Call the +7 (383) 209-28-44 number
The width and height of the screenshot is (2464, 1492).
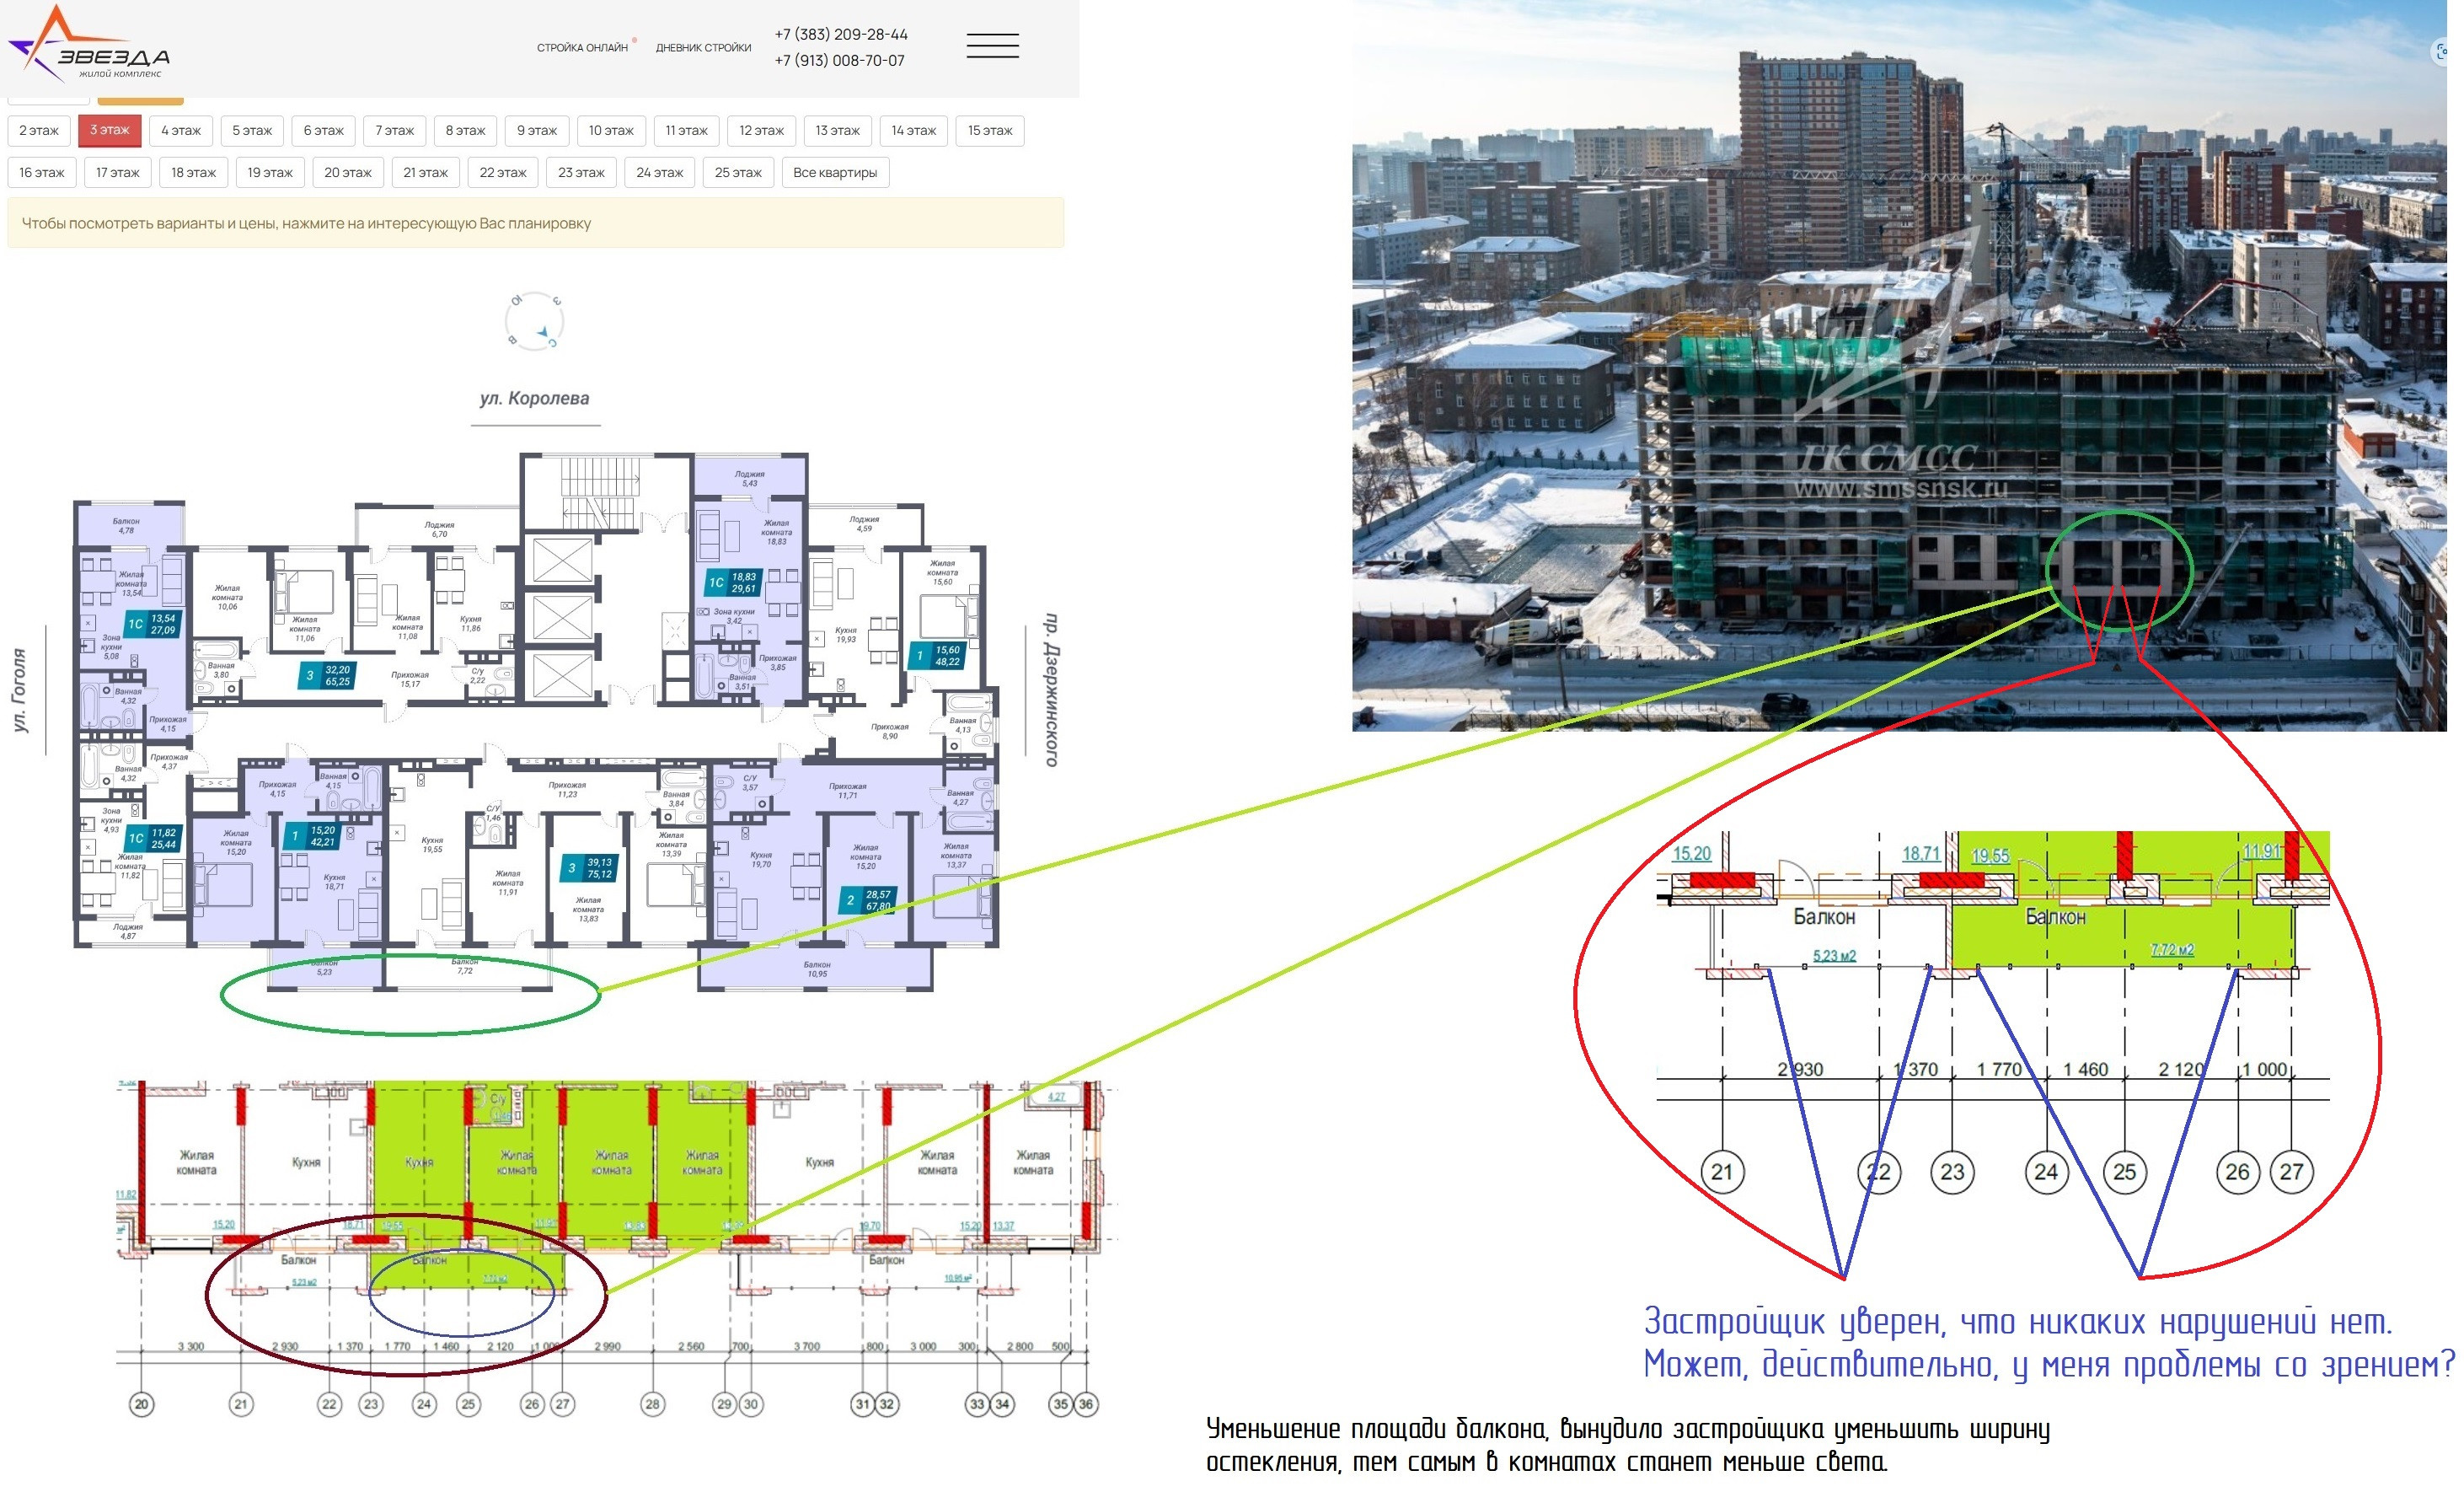click(x=841, y=35)
